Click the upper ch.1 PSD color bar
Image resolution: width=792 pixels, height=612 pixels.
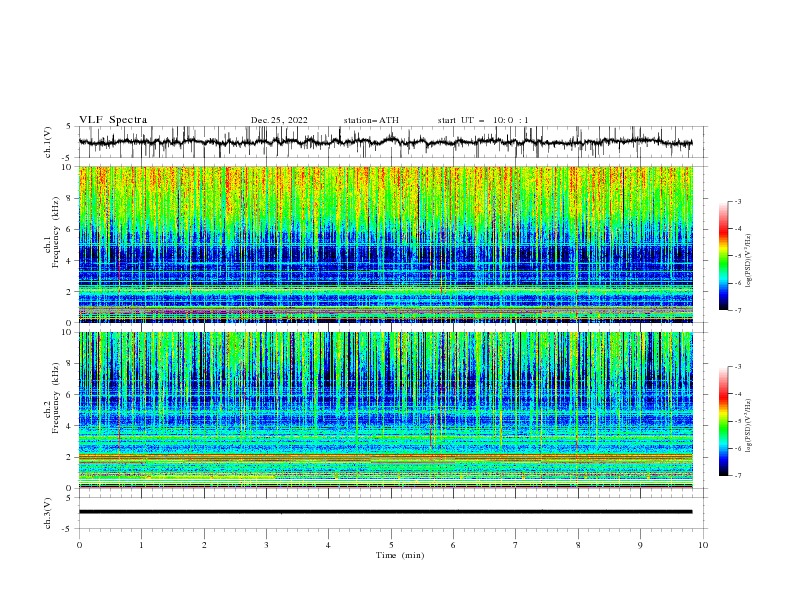click(x=723, y=256)
